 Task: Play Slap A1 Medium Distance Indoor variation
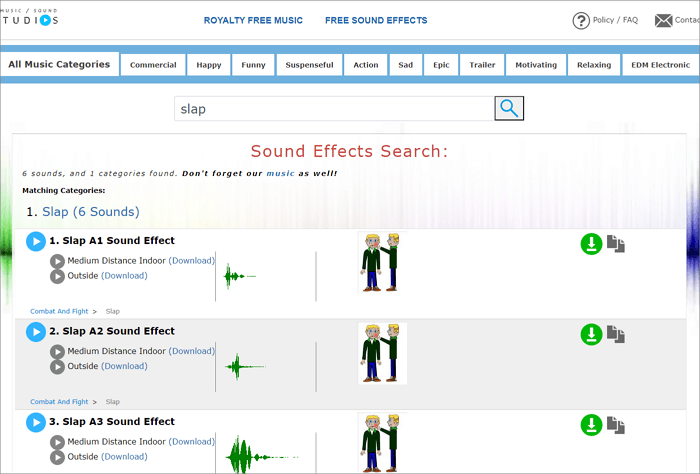[57, 261]
